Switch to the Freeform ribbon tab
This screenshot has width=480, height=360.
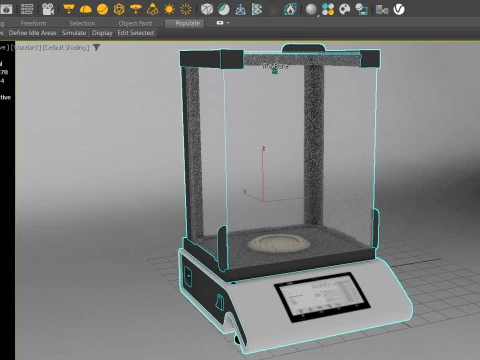33,23
